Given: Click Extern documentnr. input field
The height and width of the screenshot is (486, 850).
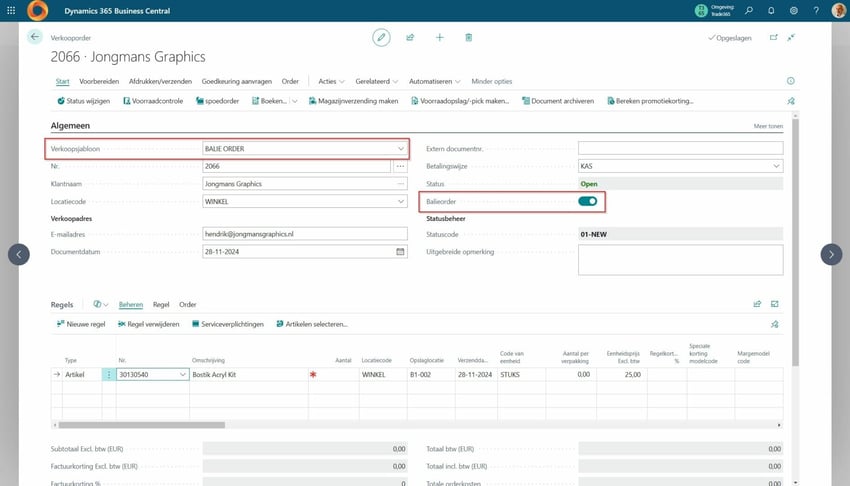Looking at the screenshot, I should [x=680, y=148].
